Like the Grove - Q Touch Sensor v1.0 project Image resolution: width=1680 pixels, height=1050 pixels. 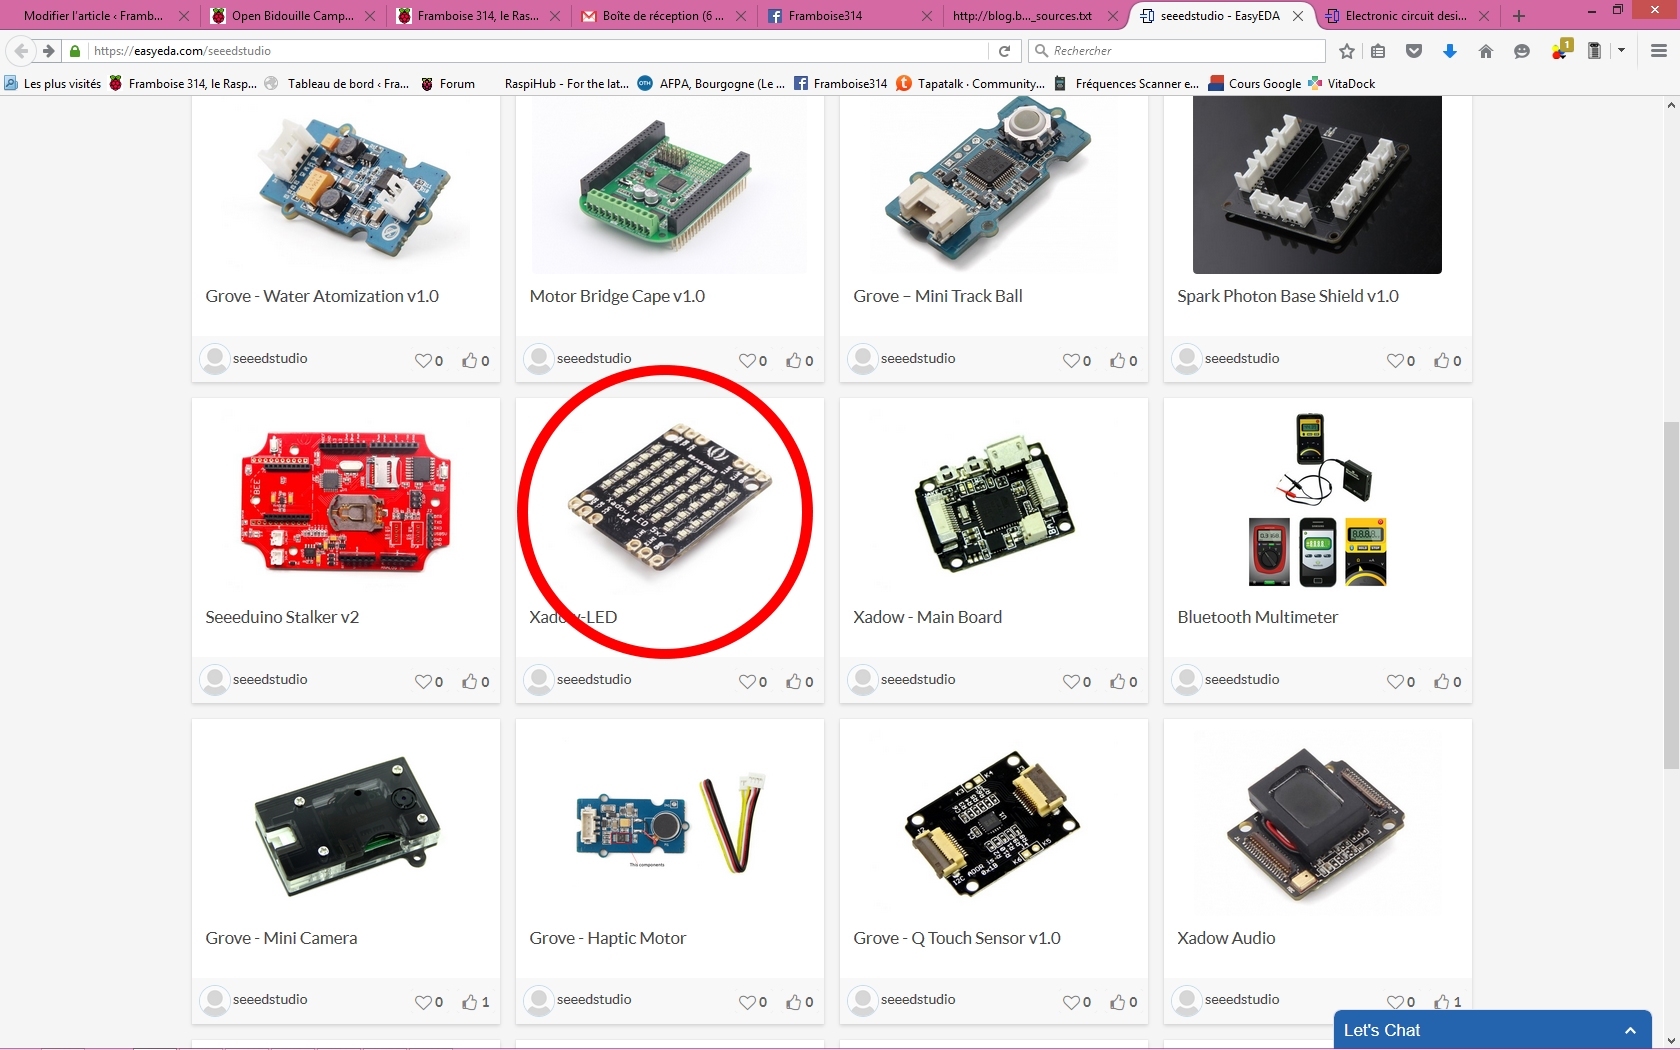click(x=1118, y=1001)
